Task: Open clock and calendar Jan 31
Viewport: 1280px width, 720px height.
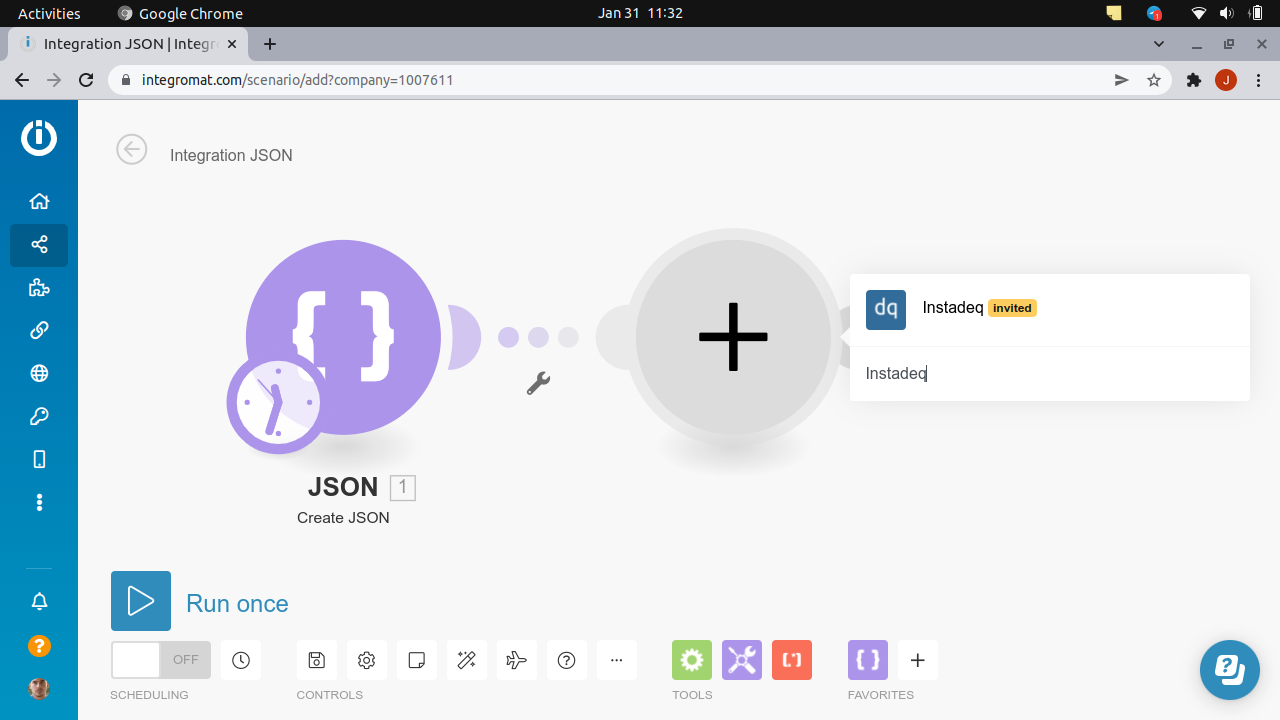Action: 640,13
